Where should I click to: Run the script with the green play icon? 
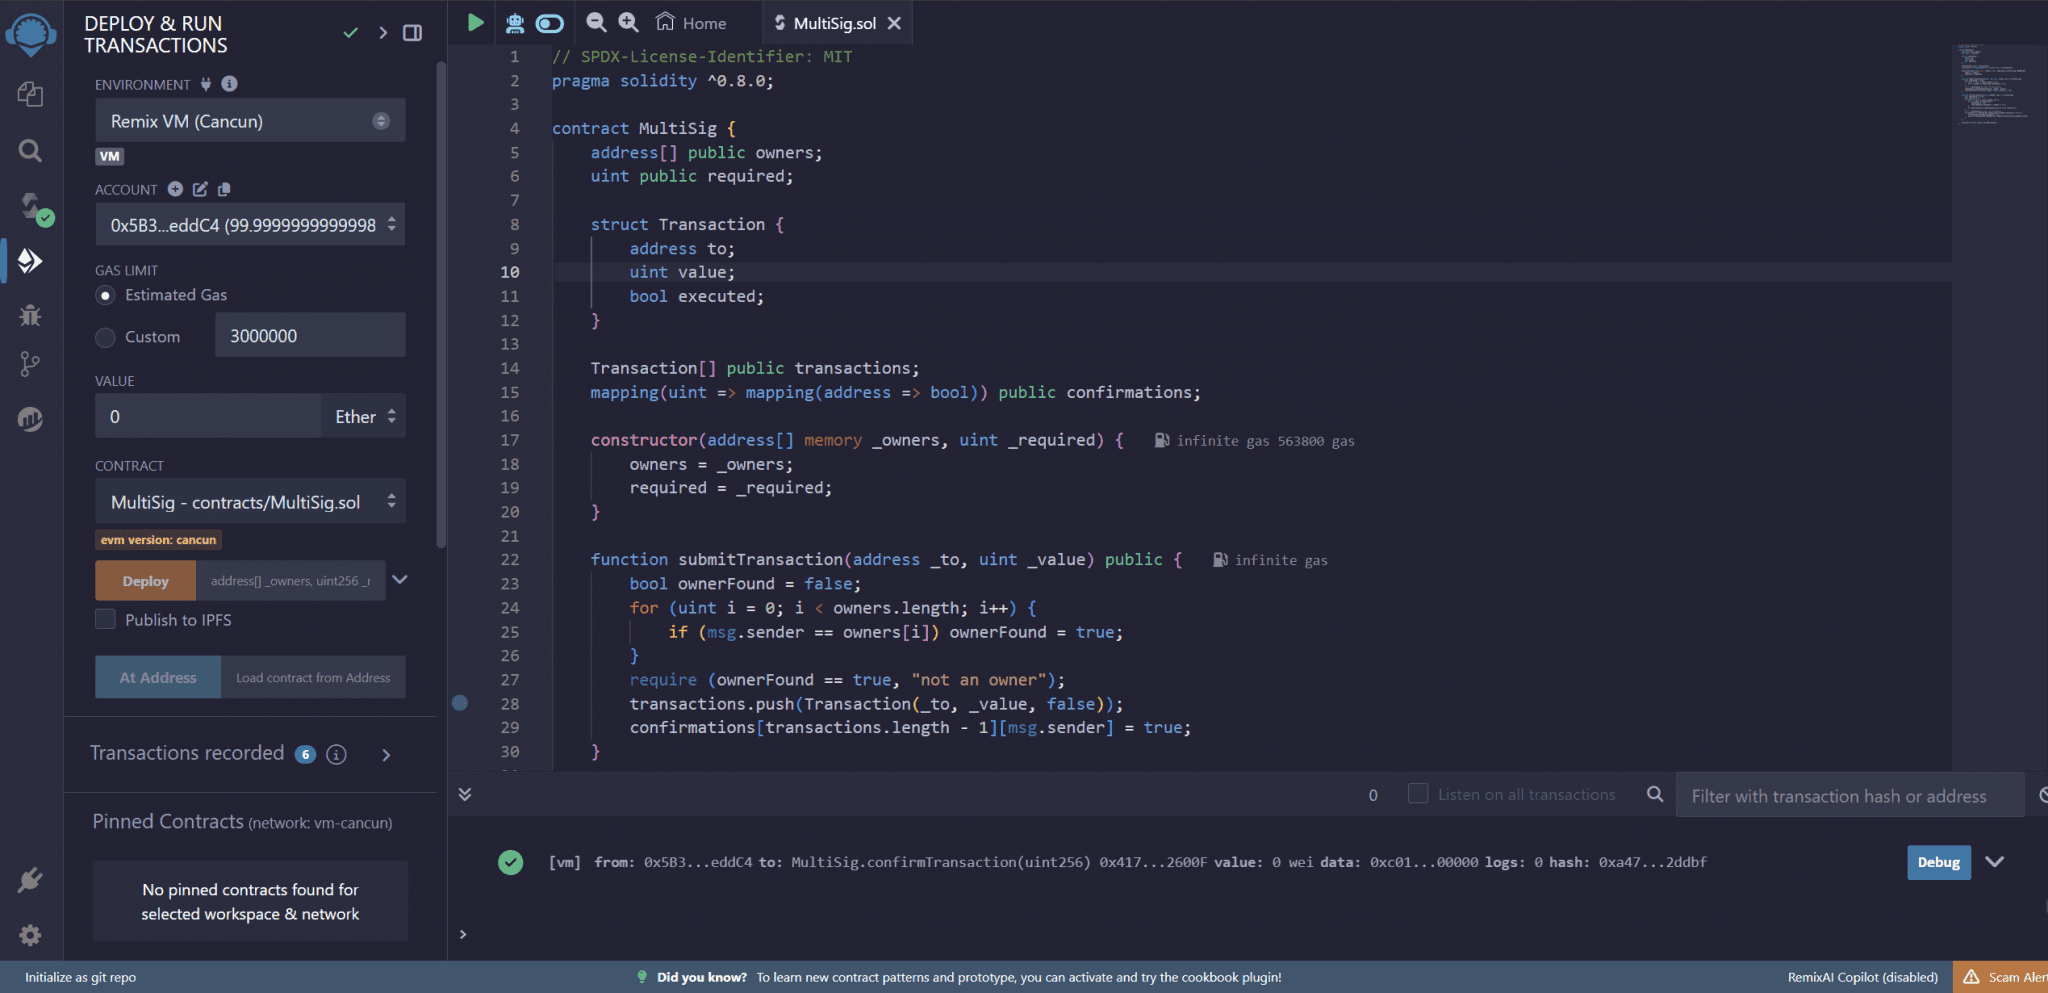click(475, 22)
